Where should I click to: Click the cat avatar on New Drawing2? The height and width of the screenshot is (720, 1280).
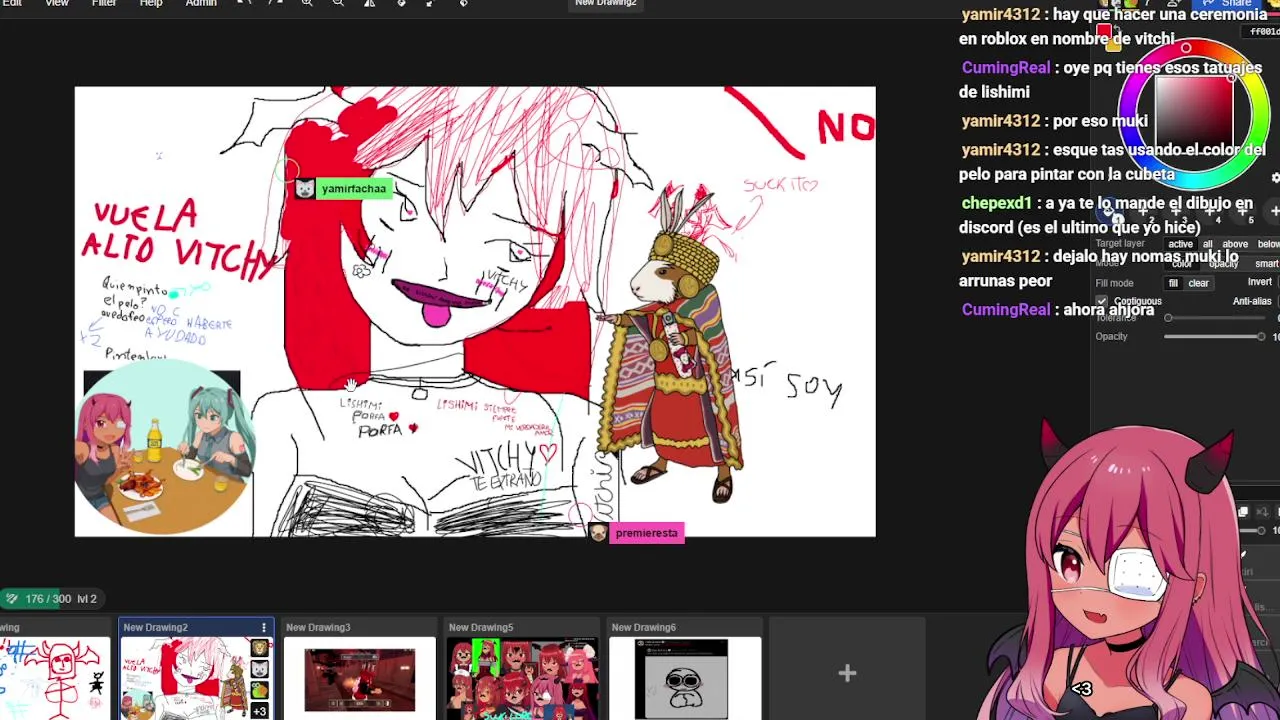(x=260, y=669)
